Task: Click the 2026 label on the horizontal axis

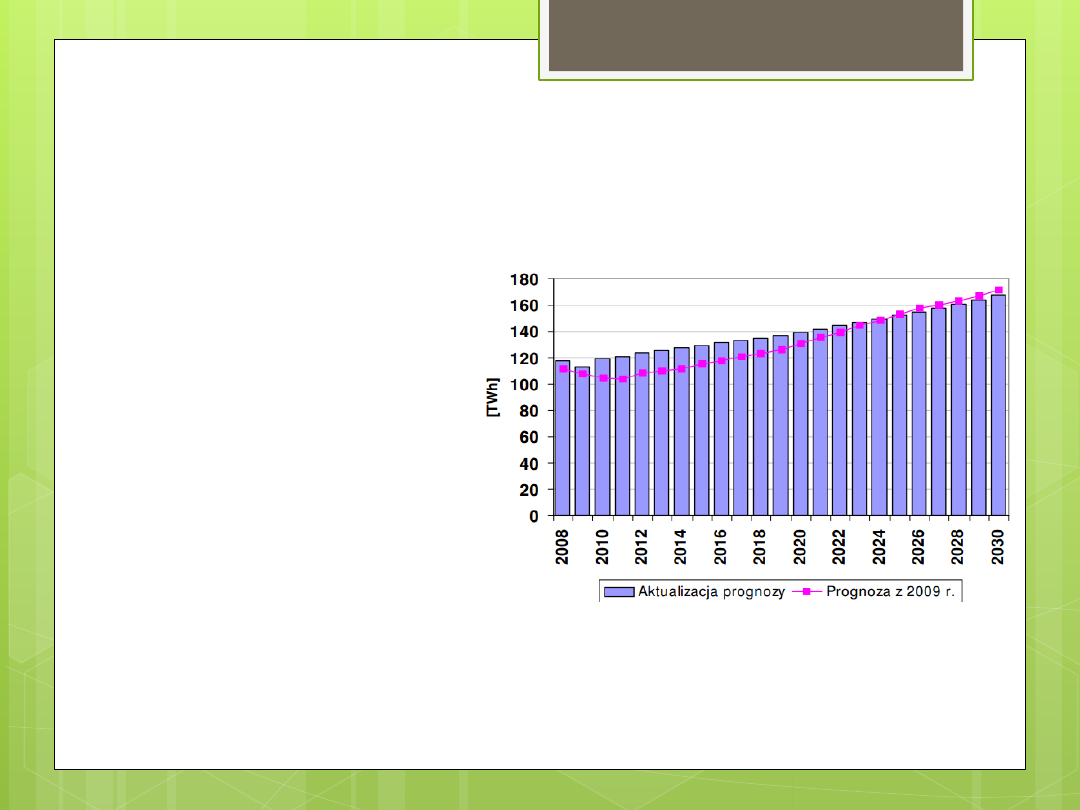Action: (x=919, y=548)
